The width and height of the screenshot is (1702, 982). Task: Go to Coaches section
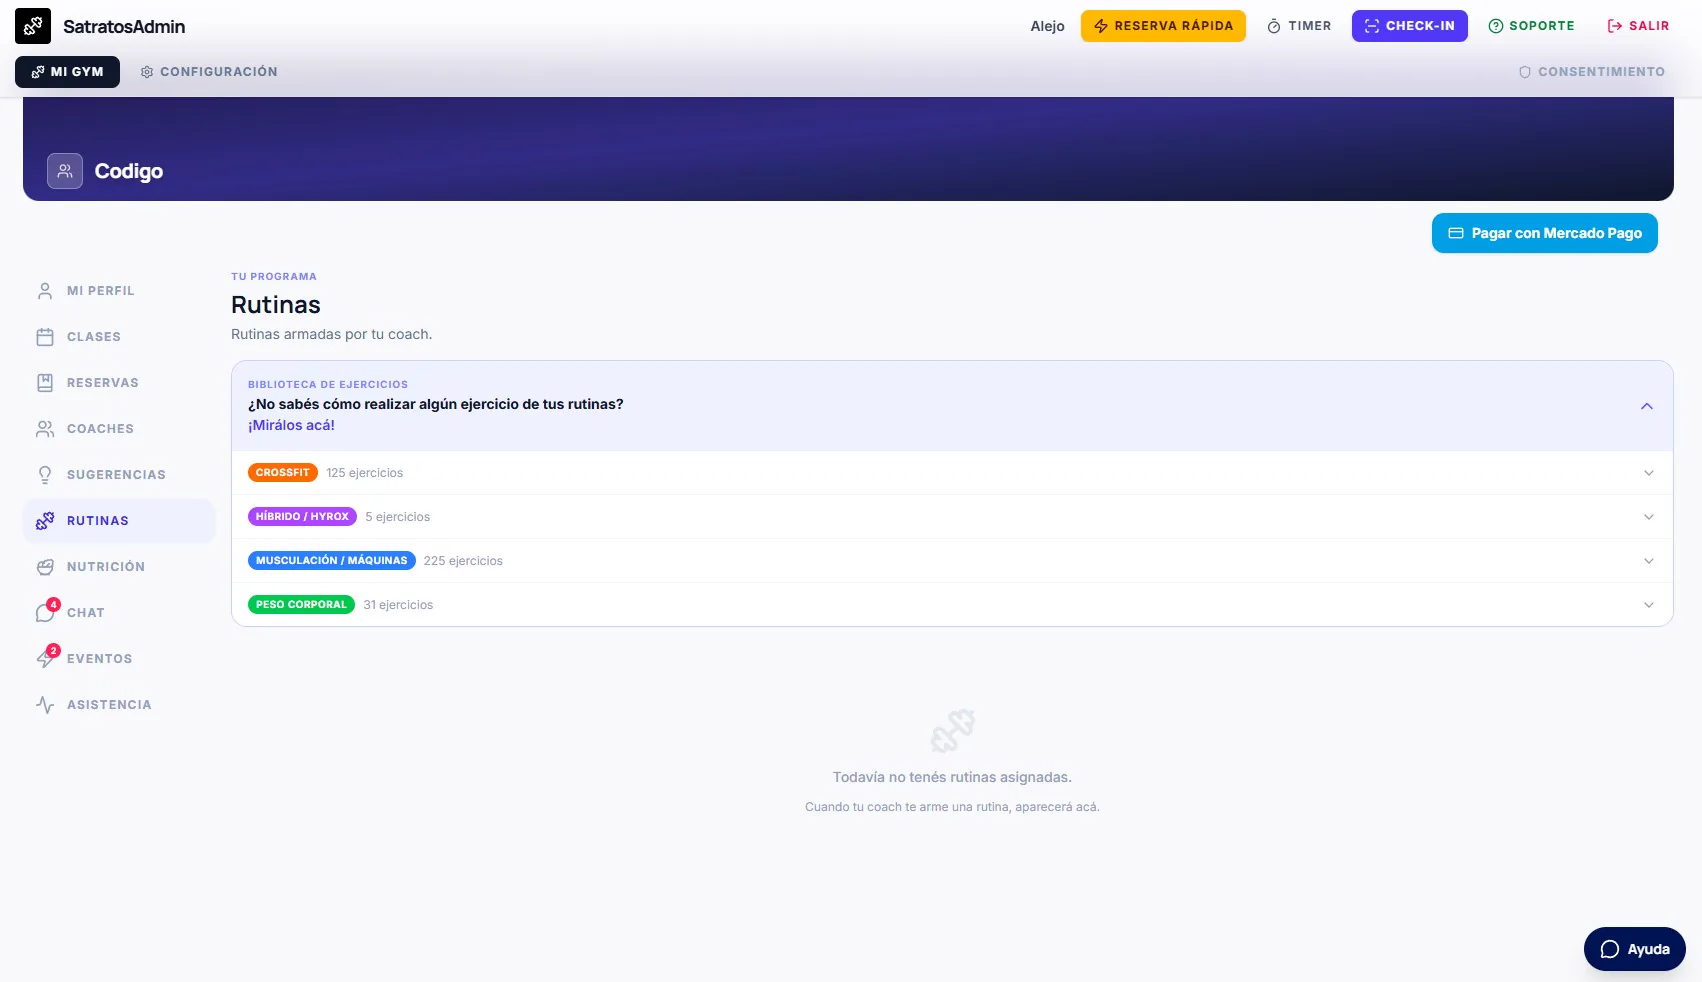119,429
